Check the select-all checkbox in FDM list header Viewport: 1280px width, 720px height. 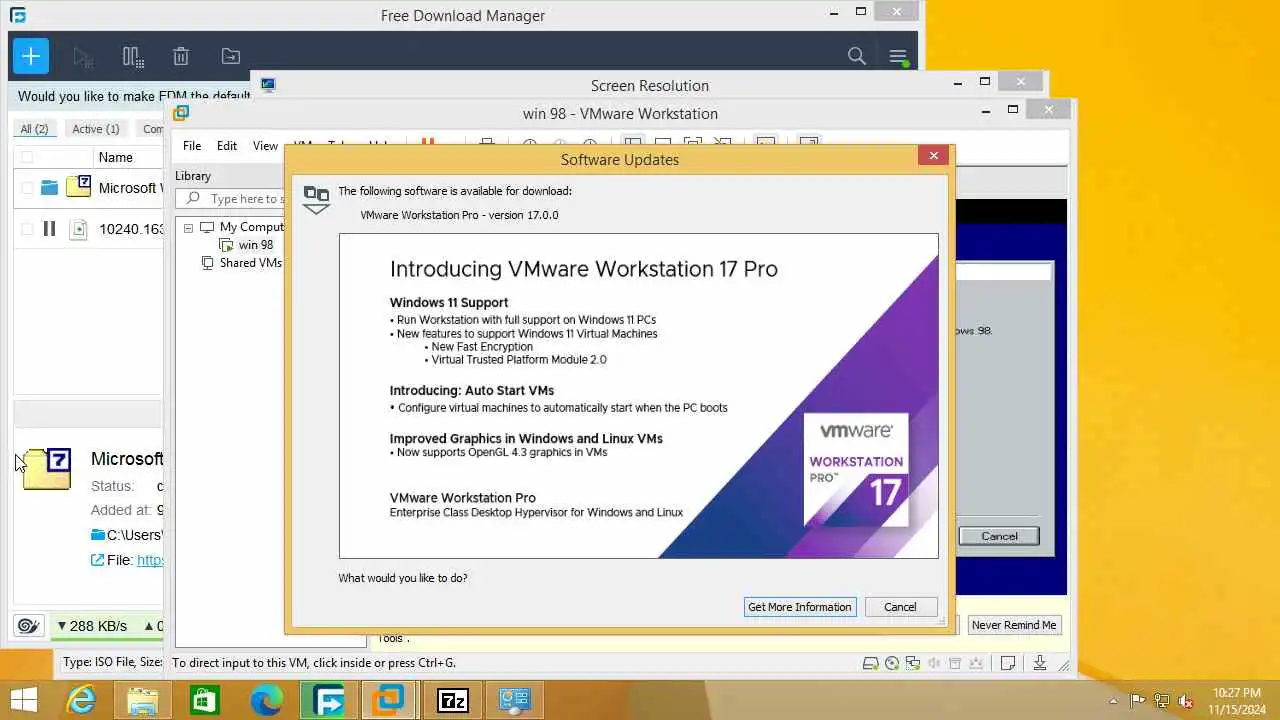point(27,157)
